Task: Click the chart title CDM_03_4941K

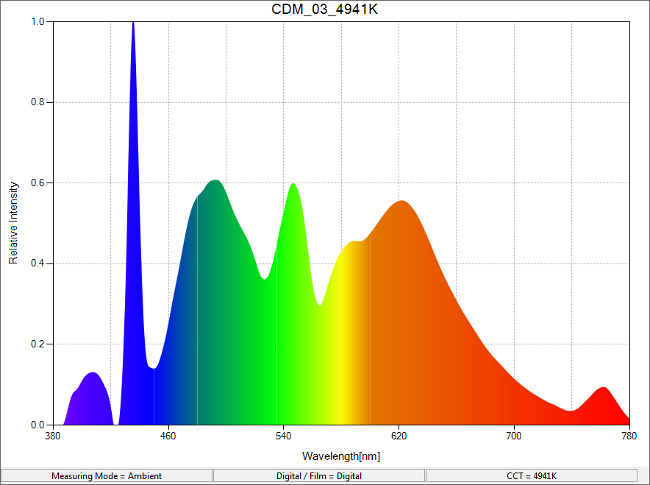Action: click(325, 9)
